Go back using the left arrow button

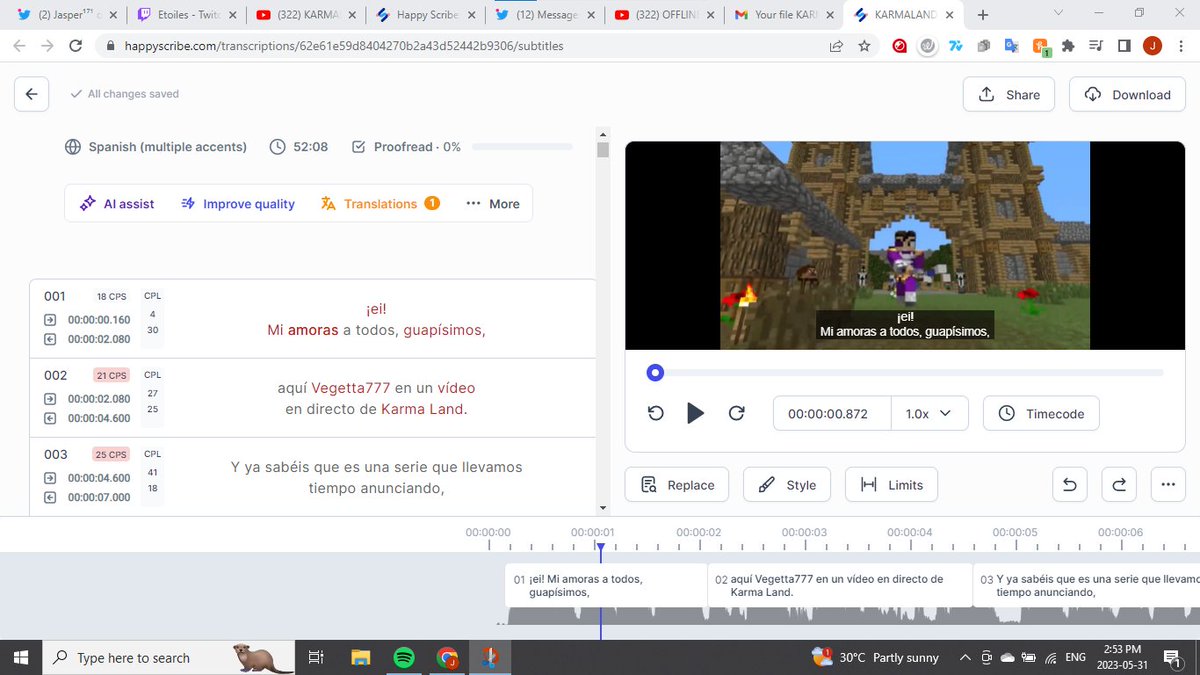tap(31, 94)
